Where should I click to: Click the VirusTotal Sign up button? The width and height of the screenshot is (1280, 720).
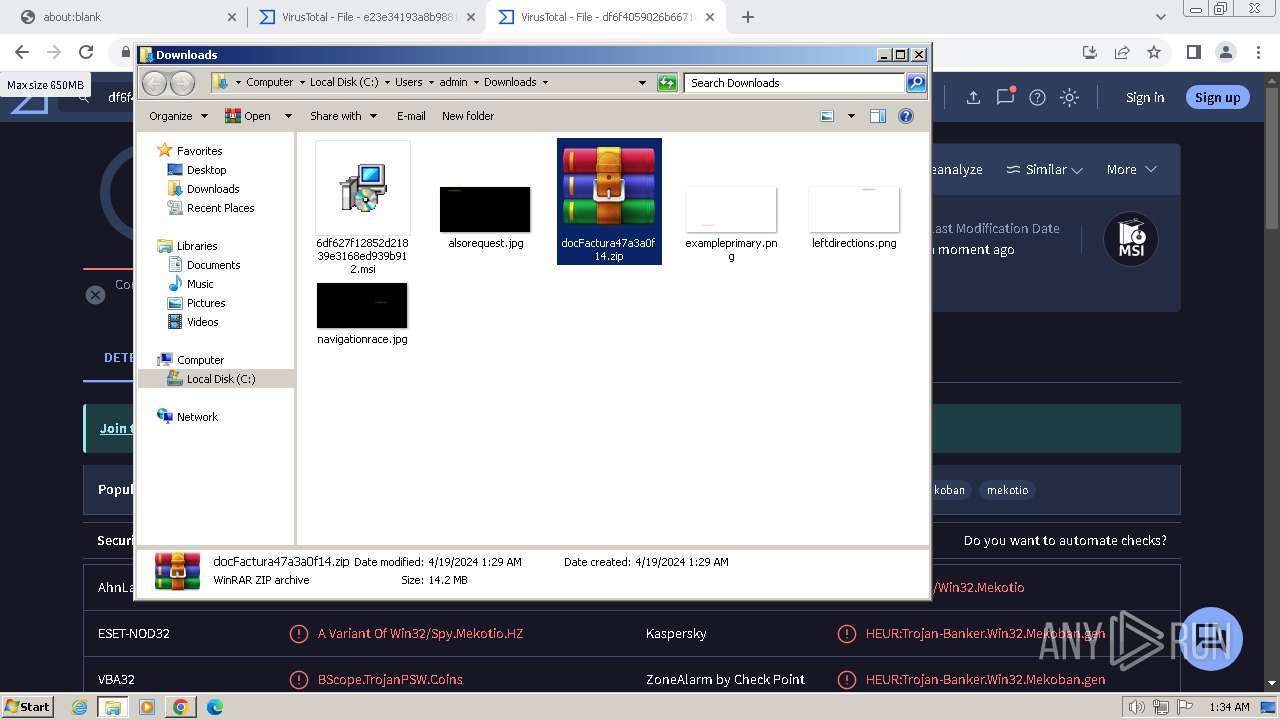[x=1217, y=97]
